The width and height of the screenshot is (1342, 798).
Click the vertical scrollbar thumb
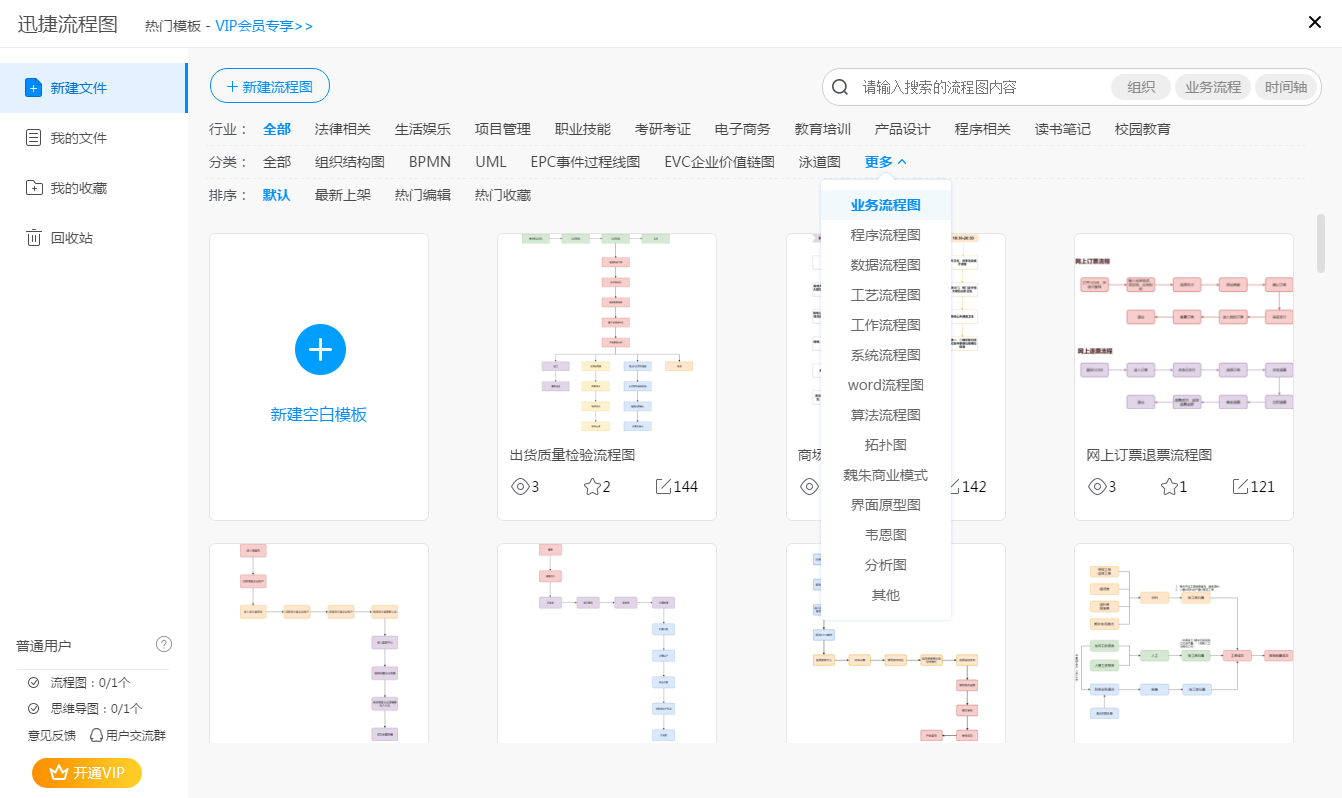1321,242
